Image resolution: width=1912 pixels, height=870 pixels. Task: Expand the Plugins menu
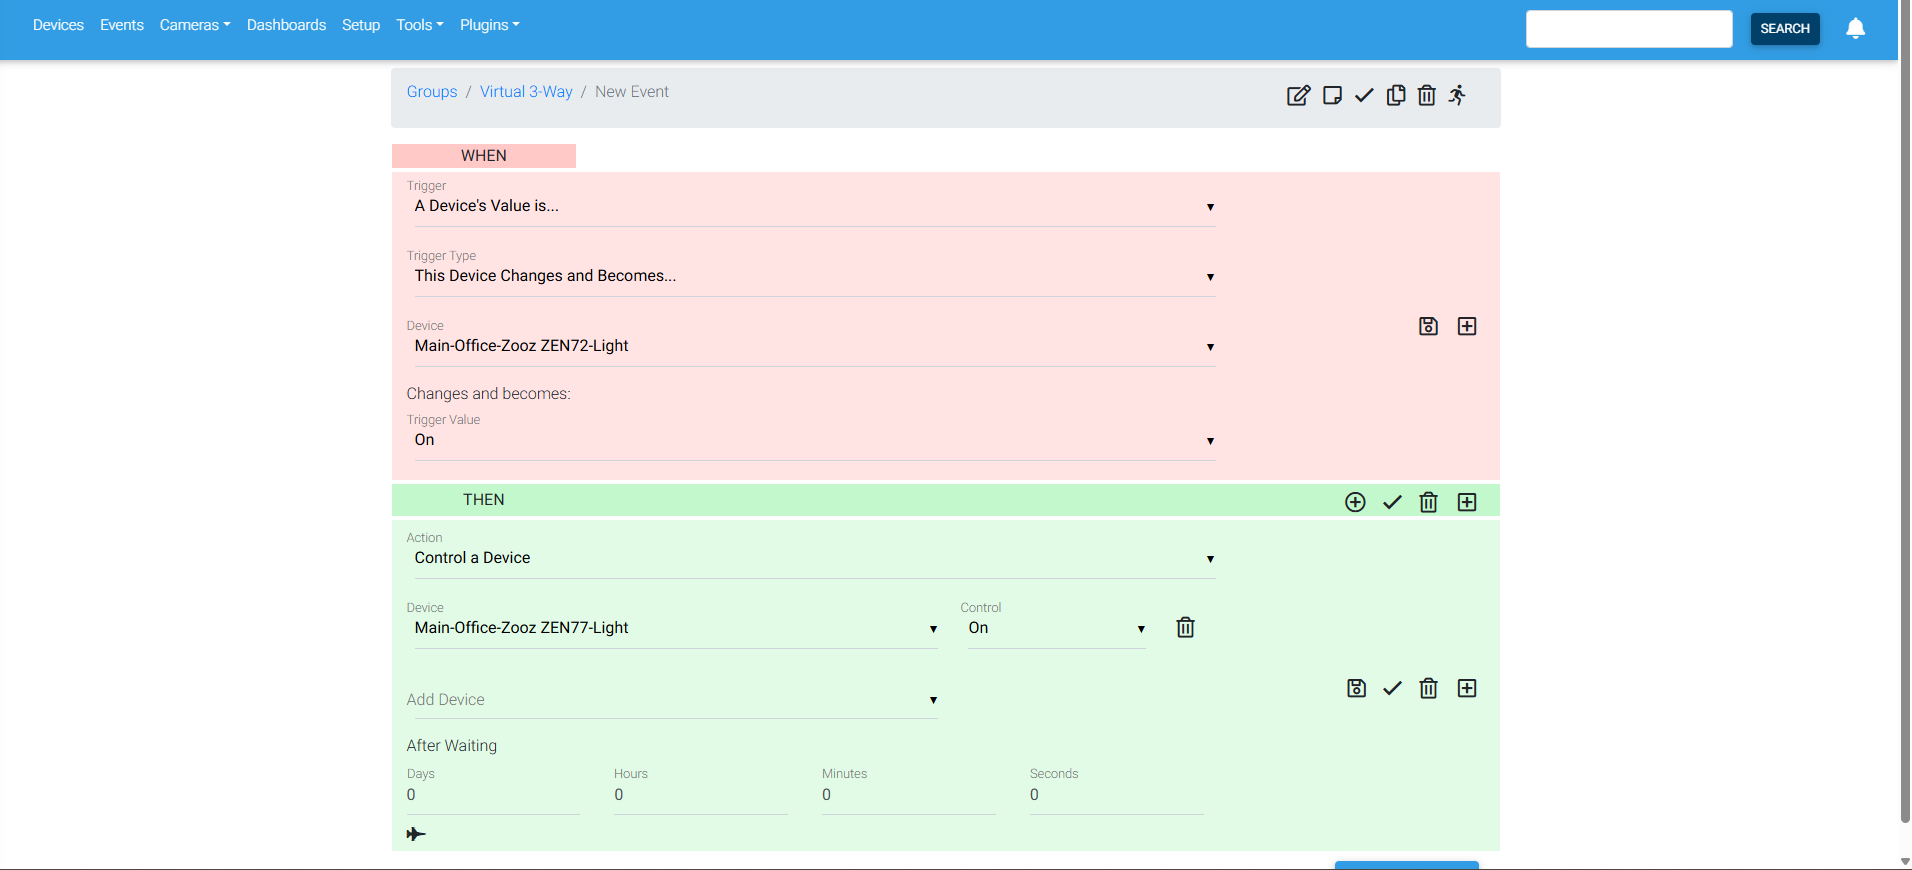(490, 25)
